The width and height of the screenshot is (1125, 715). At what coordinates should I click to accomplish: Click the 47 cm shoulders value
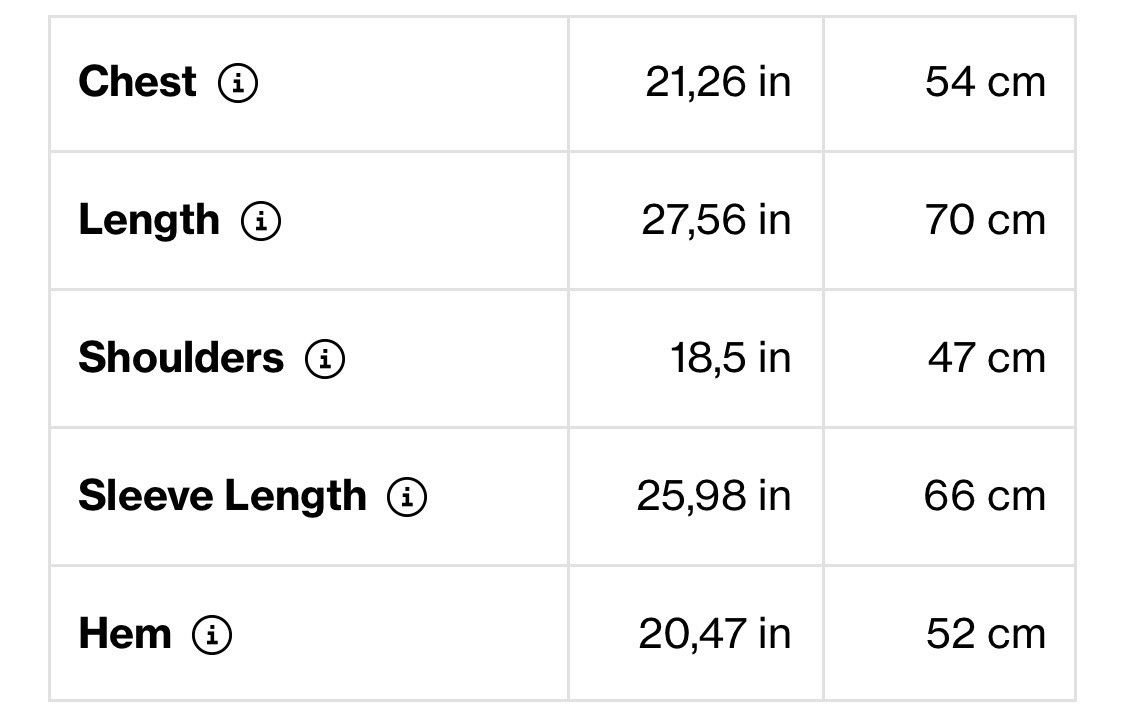tap(987, 358)
